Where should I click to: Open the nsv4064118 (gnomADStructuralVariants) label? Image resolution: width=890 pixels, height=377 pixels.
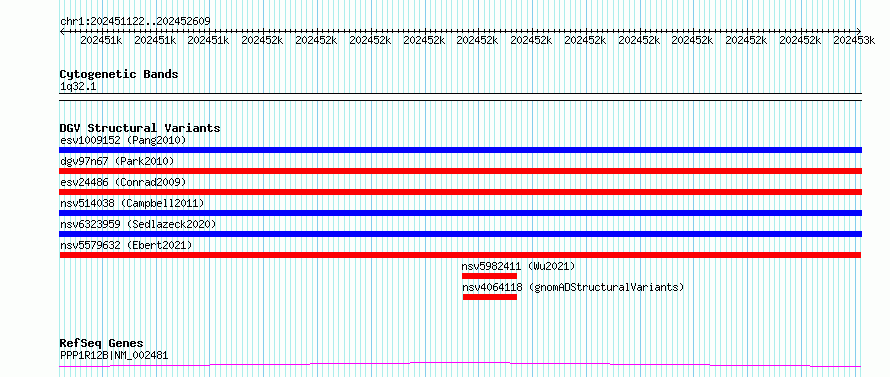tap(573, 287)
